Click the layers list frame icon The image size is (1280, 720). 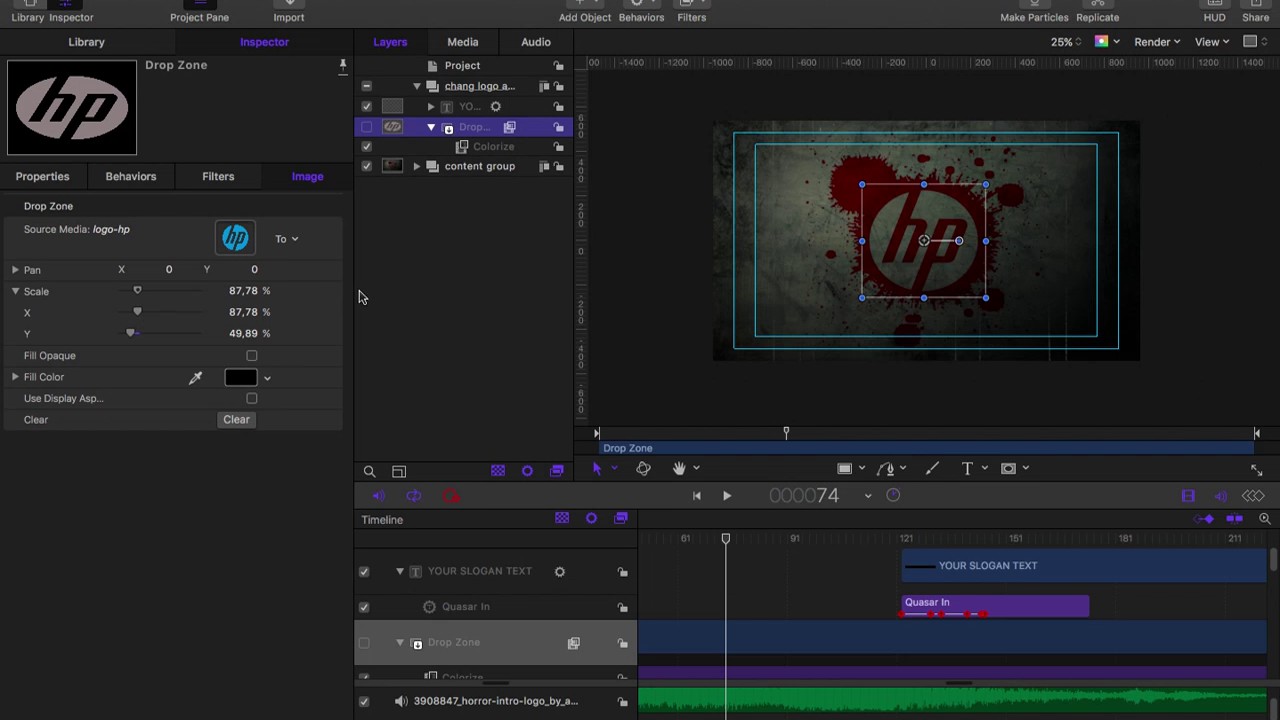tap(399, 471)
